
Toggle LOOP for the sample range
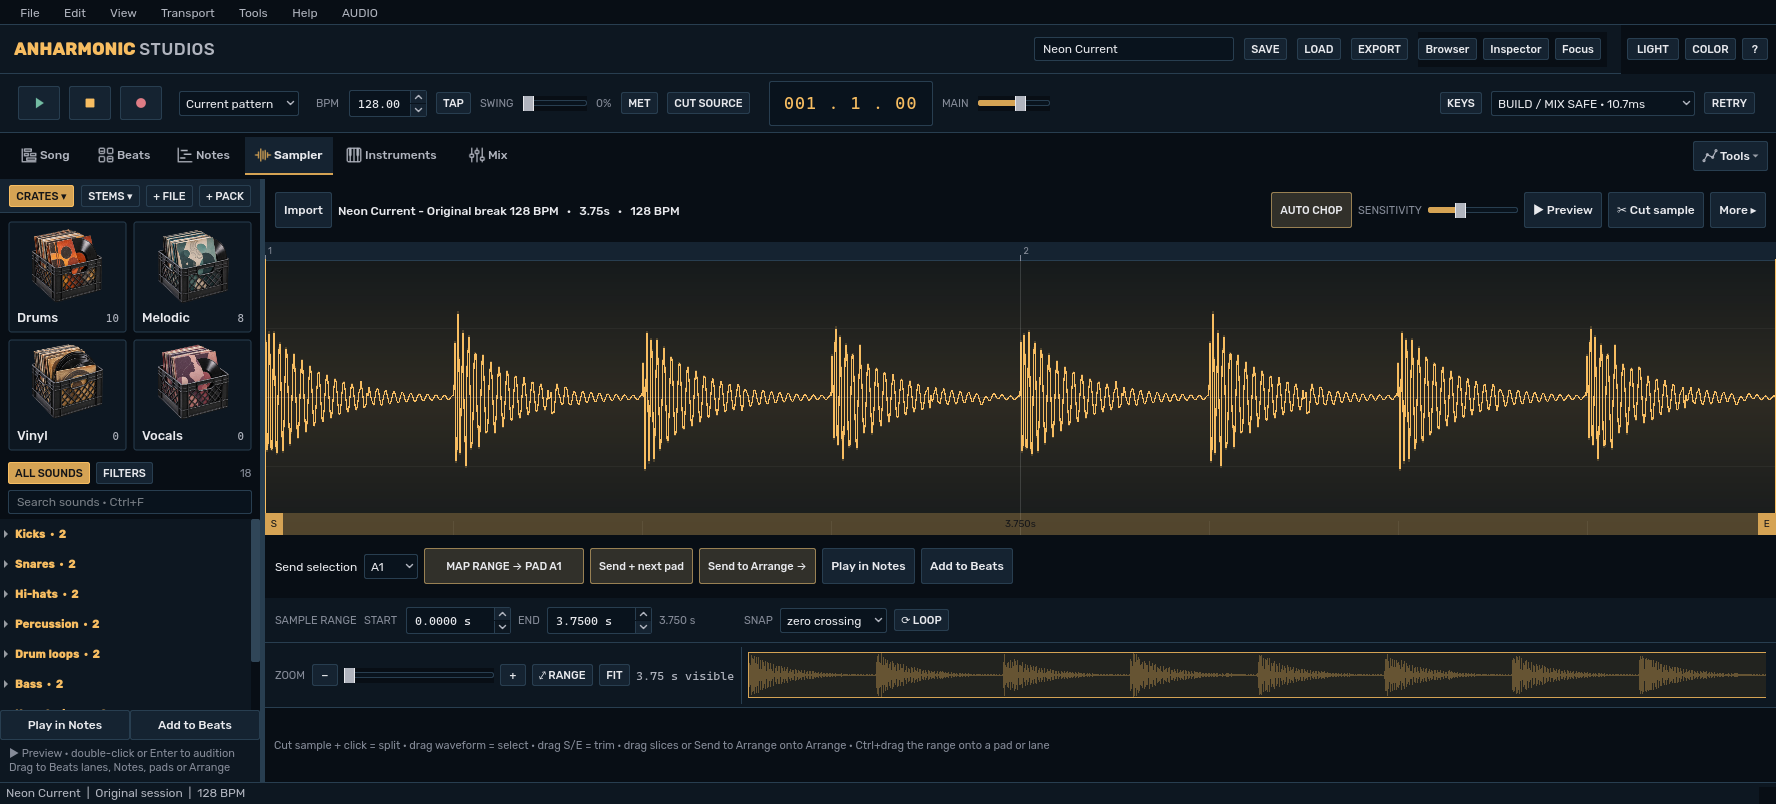coord(921,620)
